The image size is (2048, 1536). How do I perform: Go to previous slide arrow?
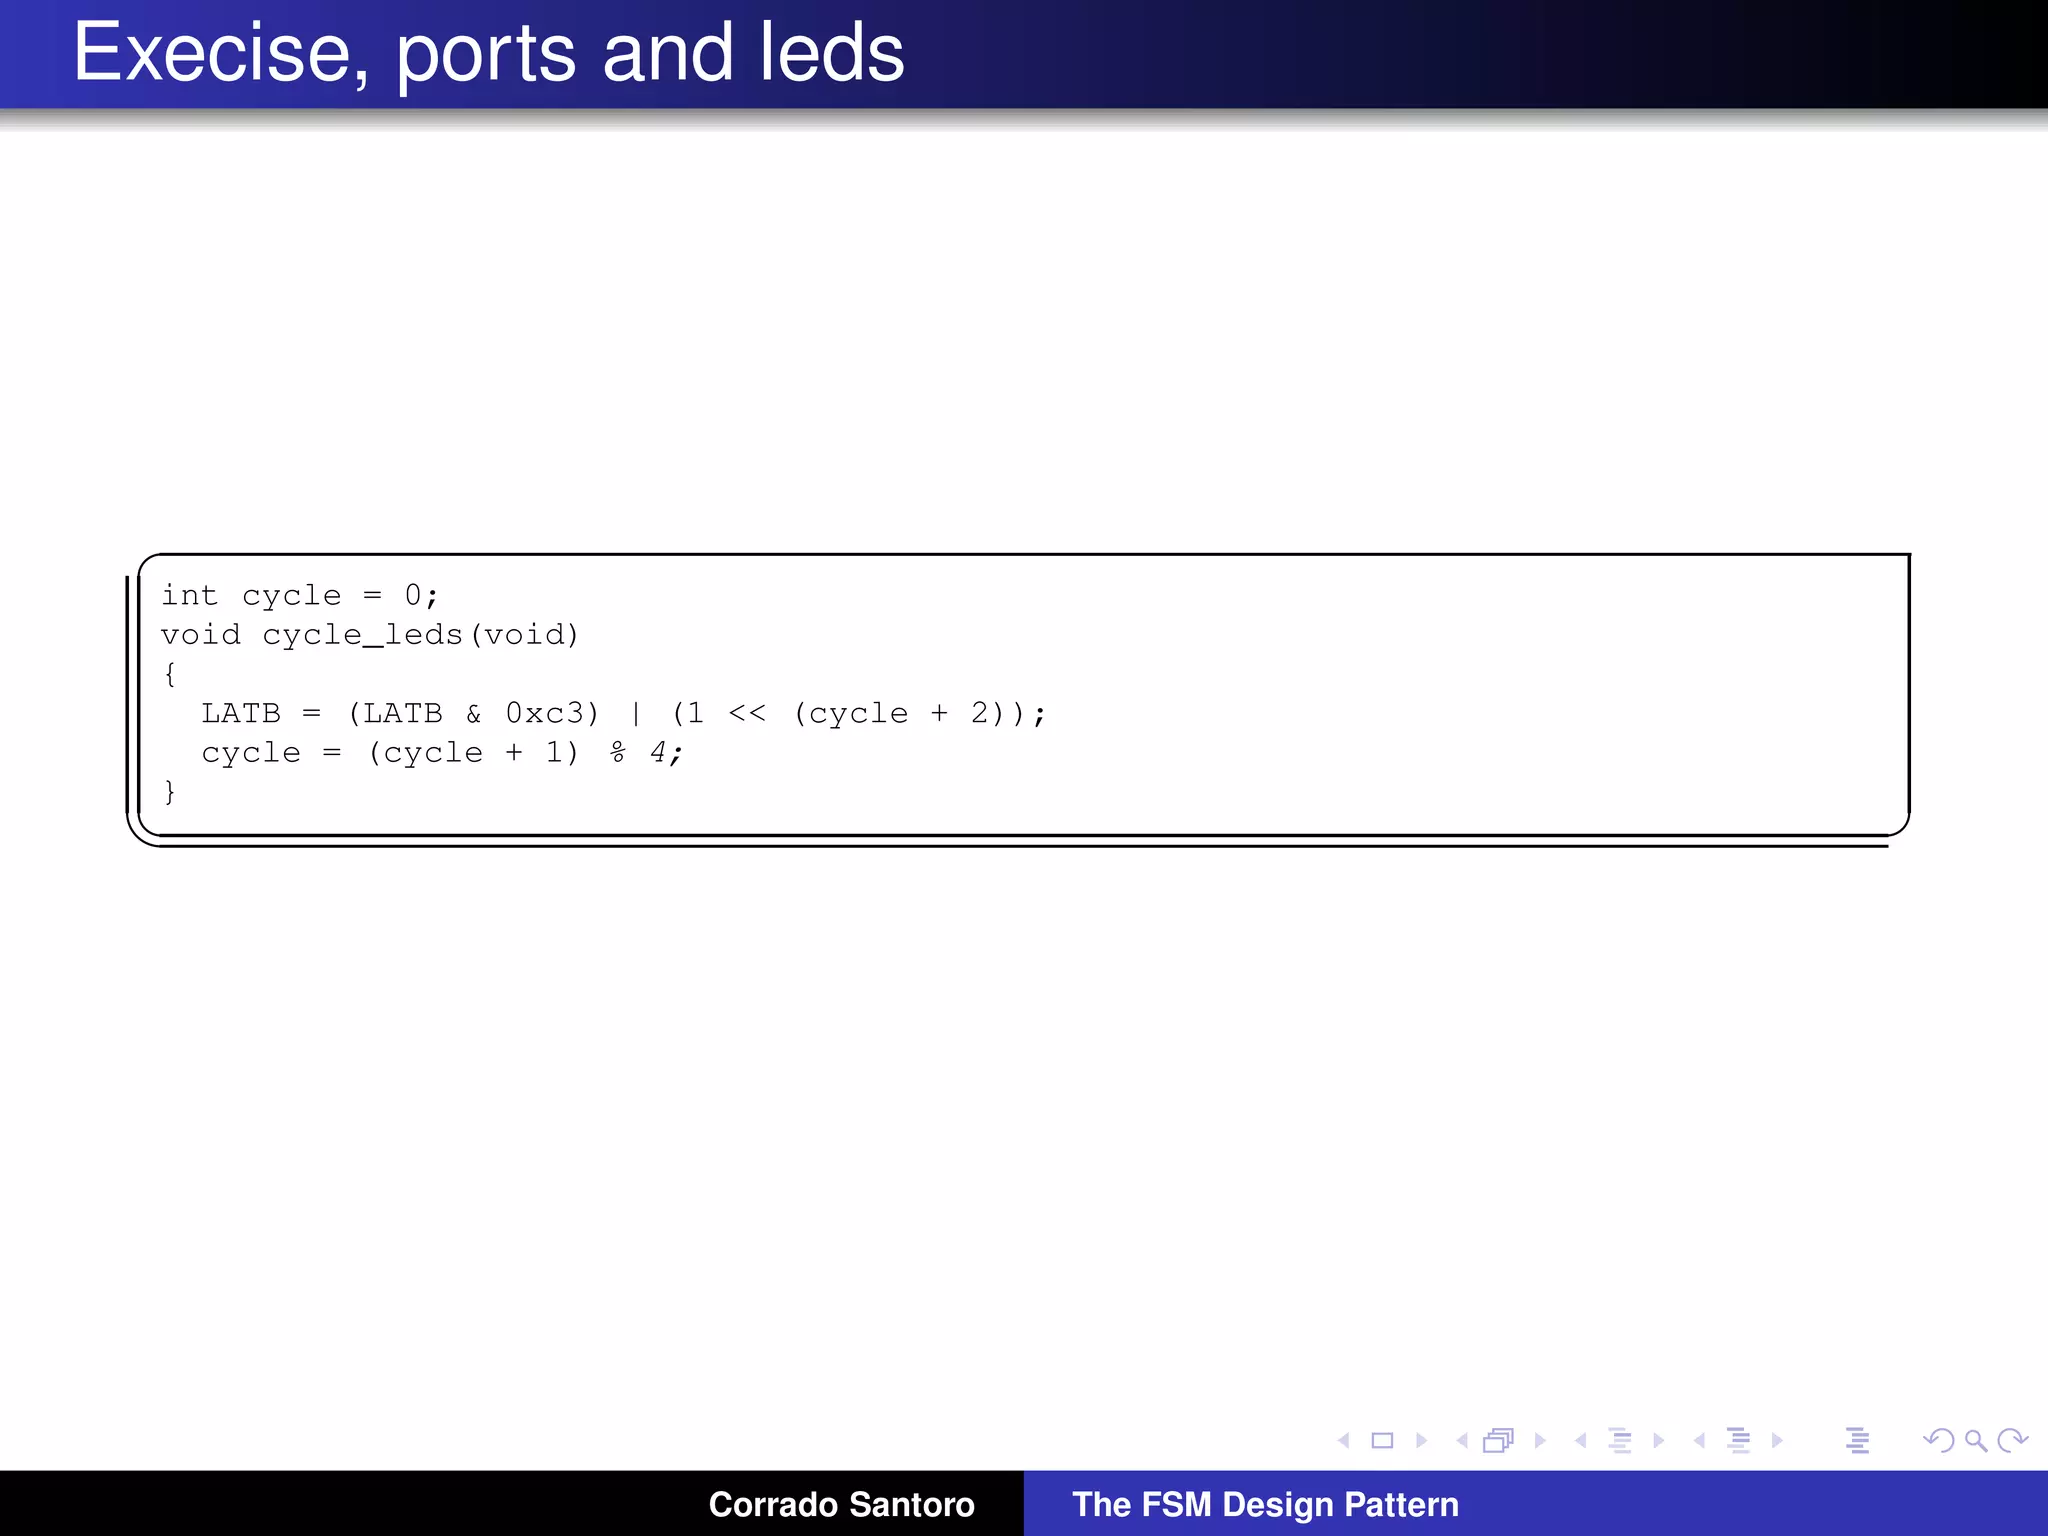point(1344,1440)
